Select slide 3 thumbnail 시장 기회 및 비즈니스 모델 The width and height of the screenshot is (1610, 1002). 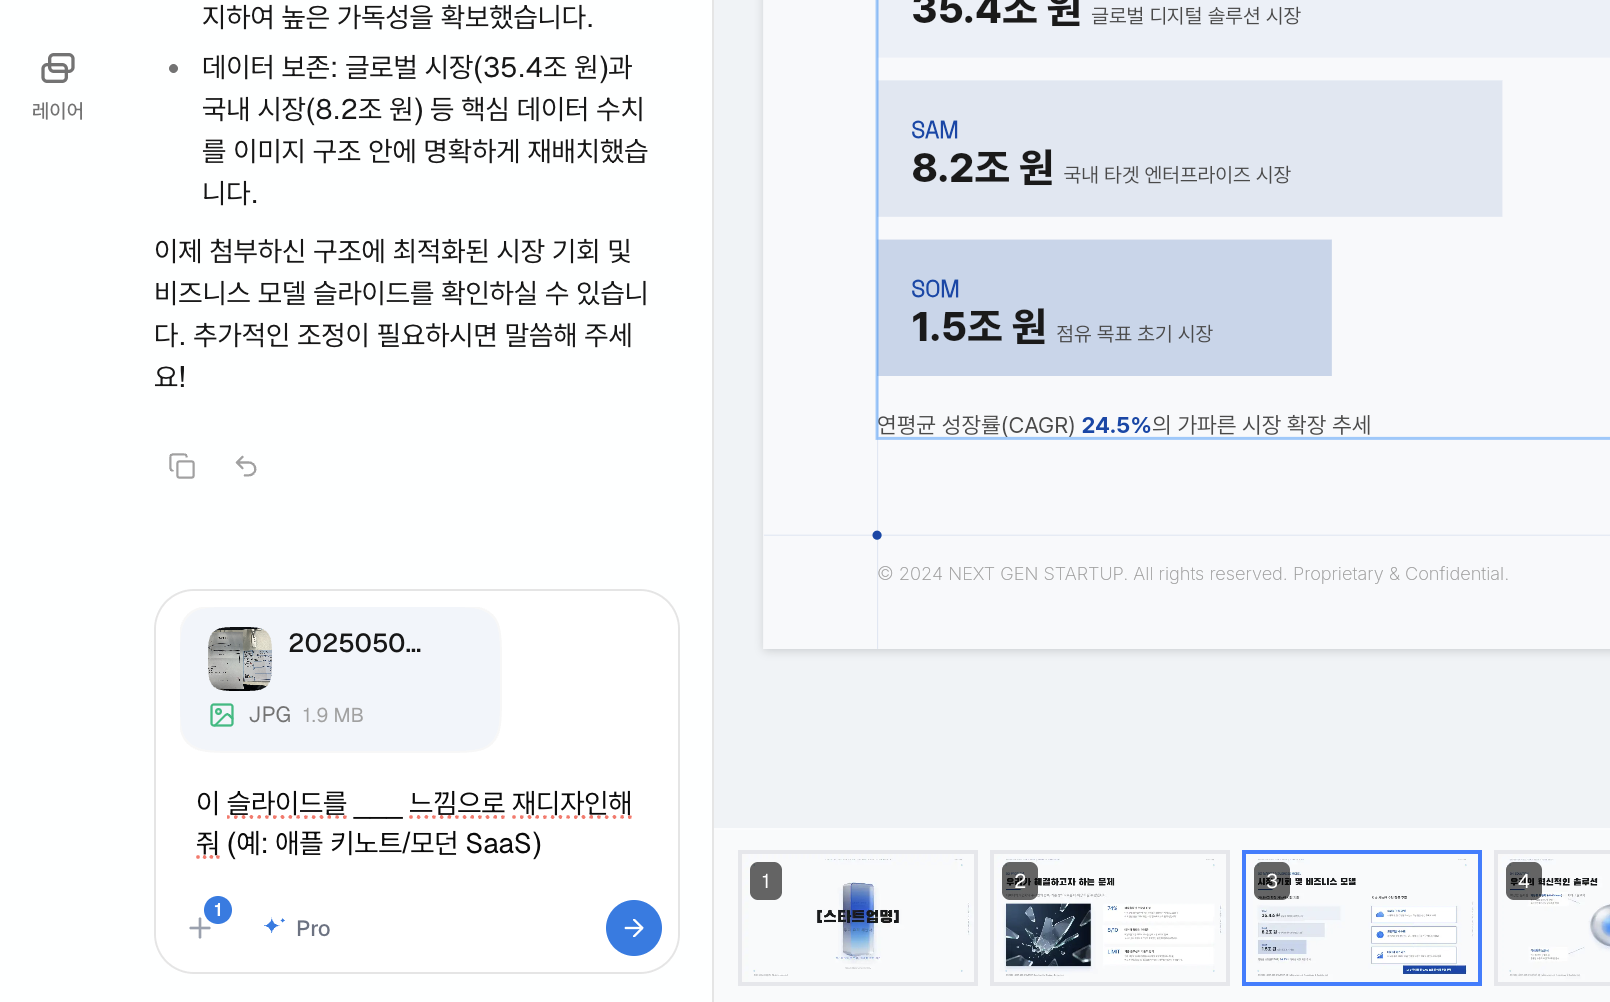[1362, 918]
